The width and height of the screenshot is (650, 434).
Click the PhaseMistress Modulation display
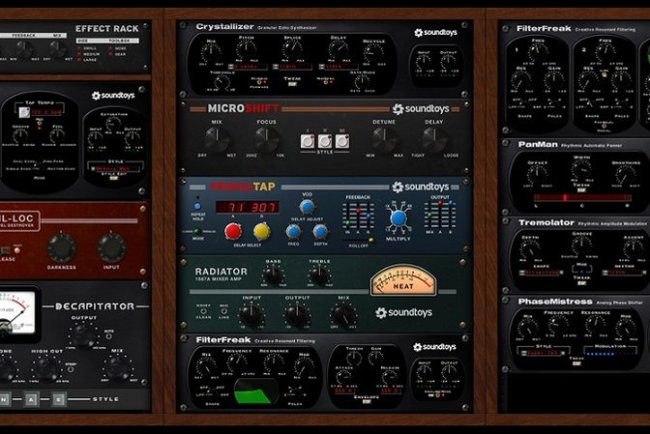point(609,354)
